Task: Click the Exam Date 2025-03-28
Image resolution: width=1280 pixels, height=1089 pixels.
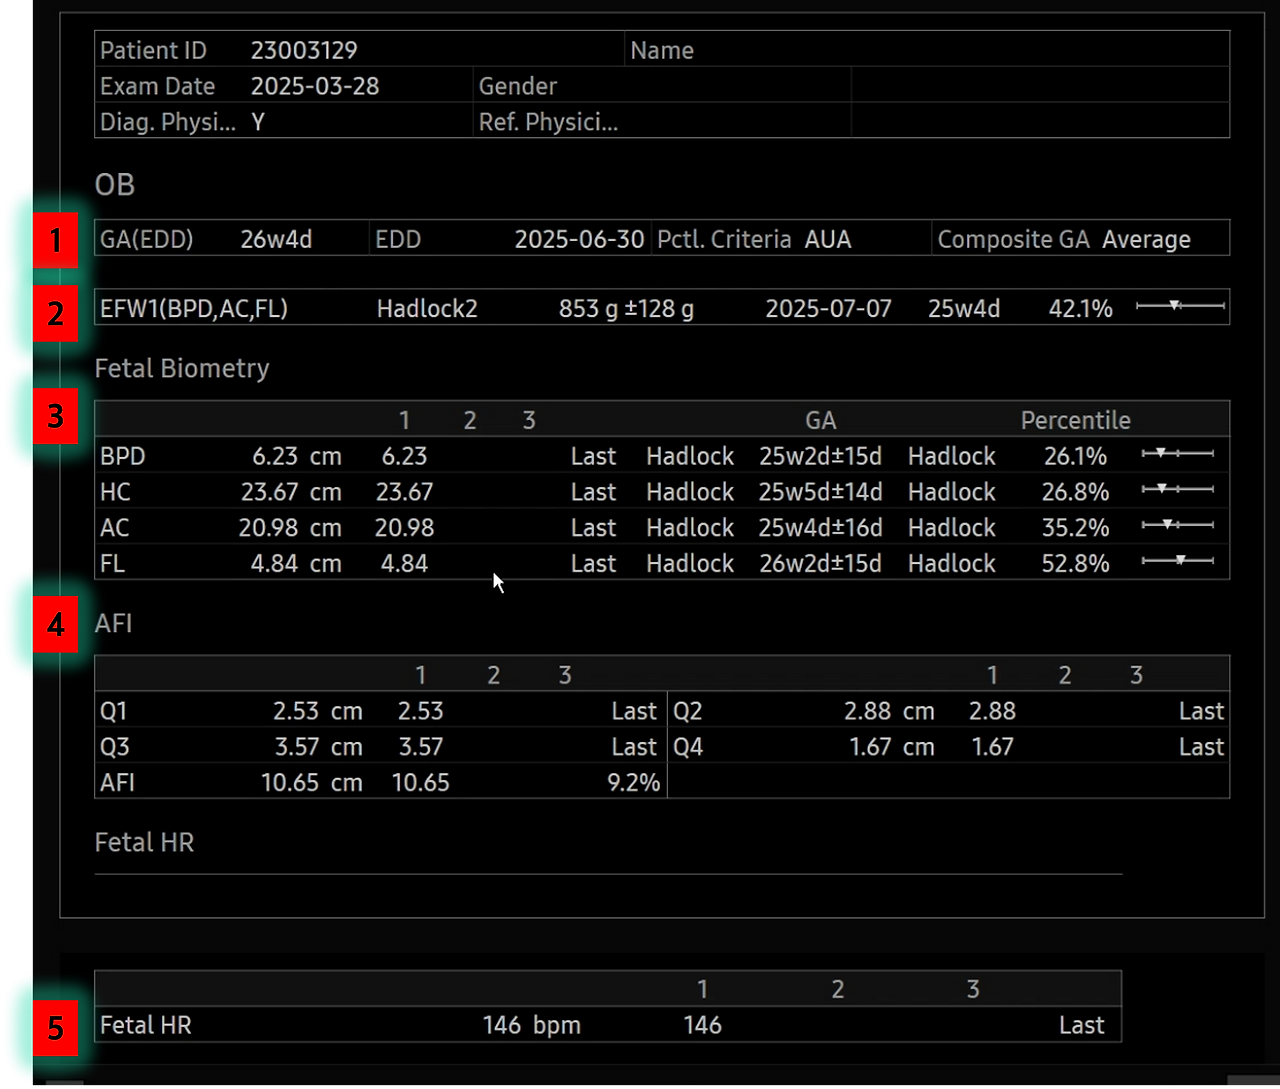Action: pyautogui.click(x=315, y=86)
